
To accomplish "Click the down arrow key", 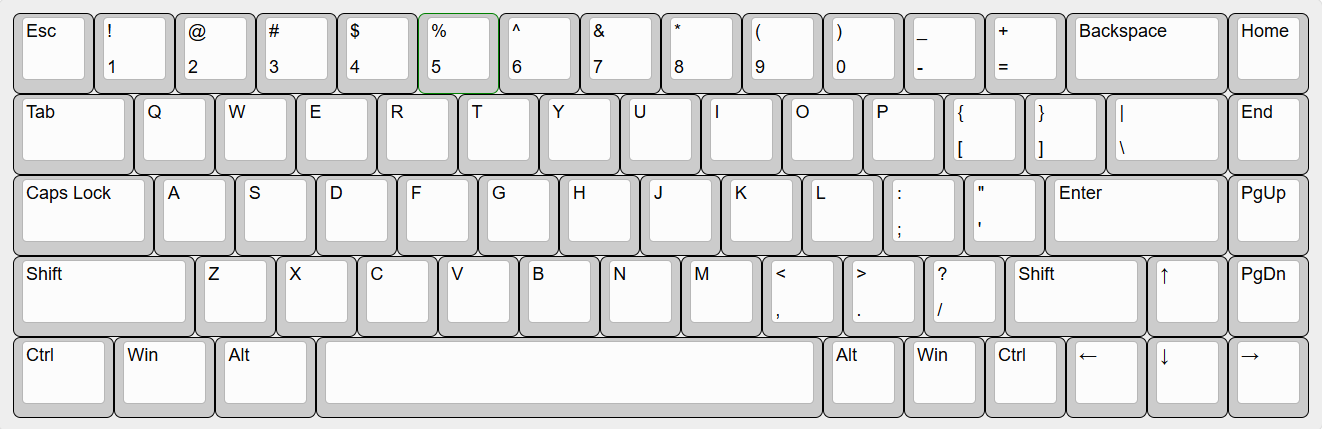I will coord(1187,377).
